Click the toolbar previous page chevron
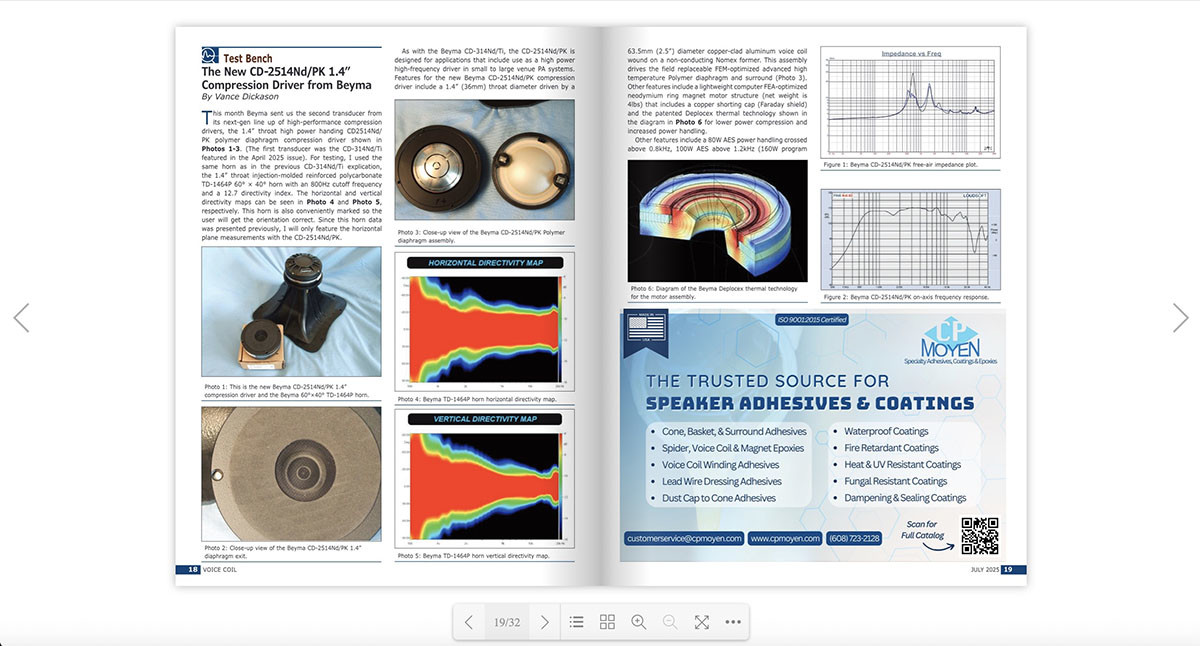The height and width of the screenshot is (646, 1200). click(x=469, y=622)
